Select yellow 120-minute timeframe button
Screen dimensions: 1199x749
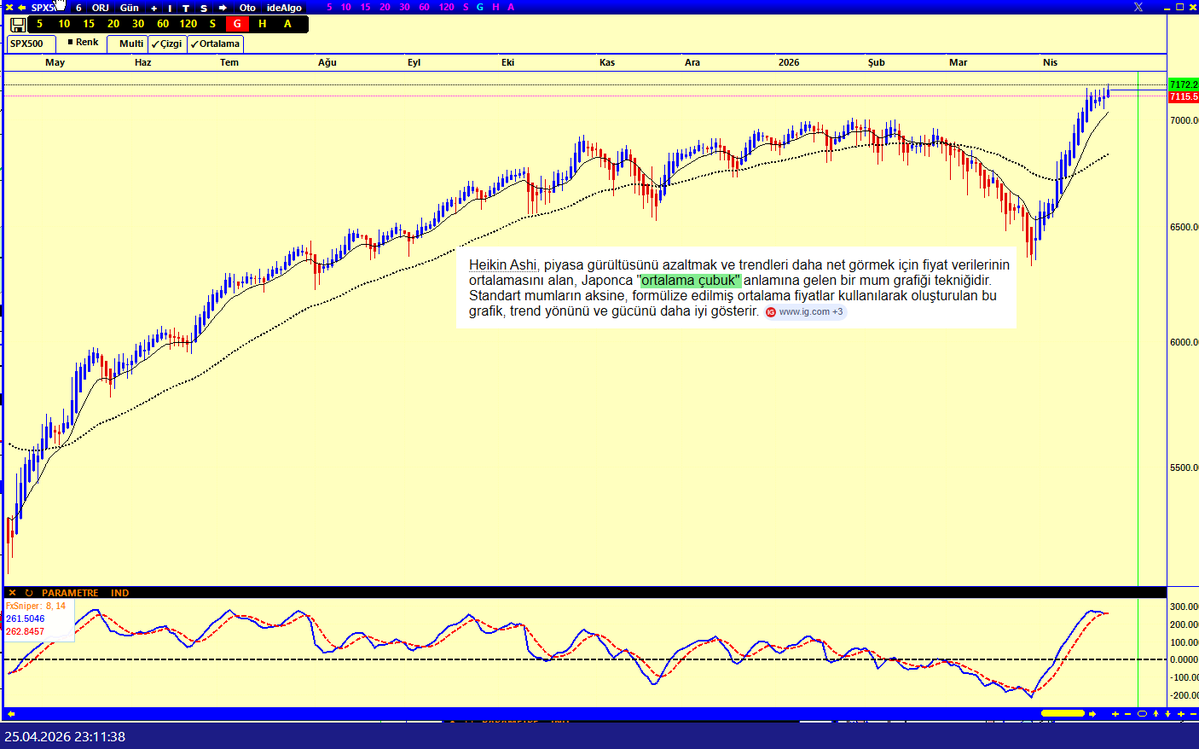(188, 24)
